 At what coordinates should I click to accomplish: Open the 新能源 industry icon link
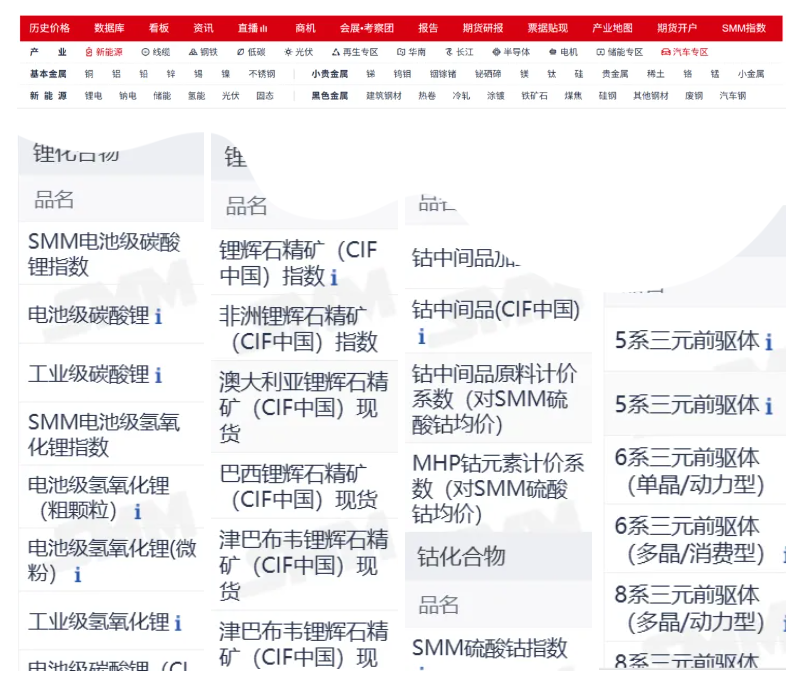(104, 52)
